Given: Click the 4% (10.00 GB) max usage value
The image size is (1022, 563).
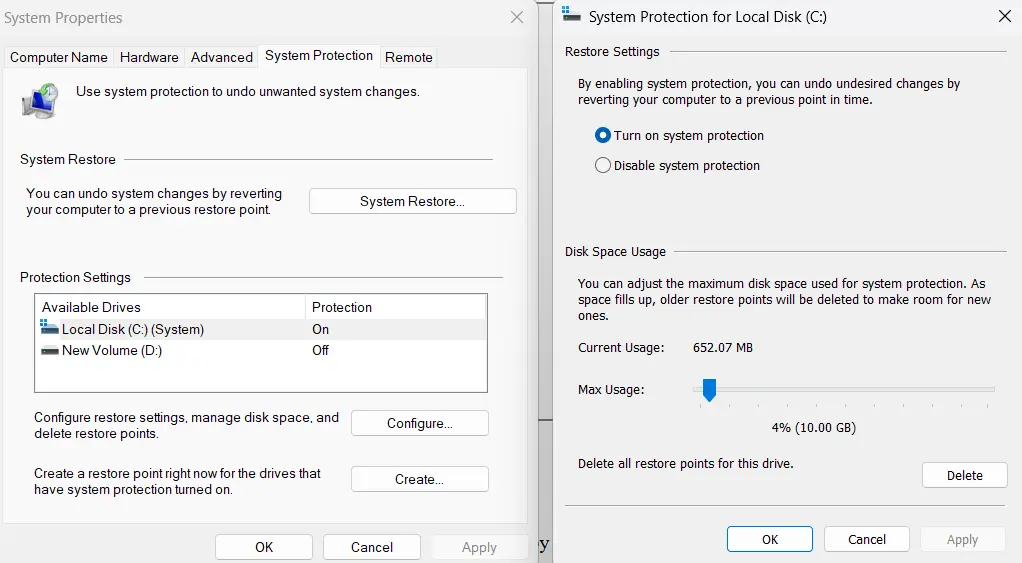Looking at the screenshot, I should (813, 428).
